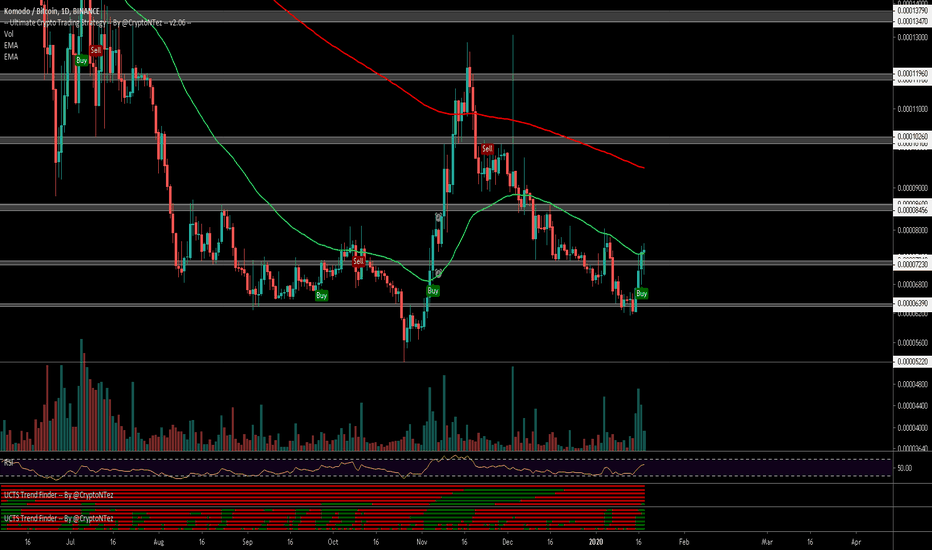
Task: Click the 0.00013000 price axis value
Action: (912, 37)
